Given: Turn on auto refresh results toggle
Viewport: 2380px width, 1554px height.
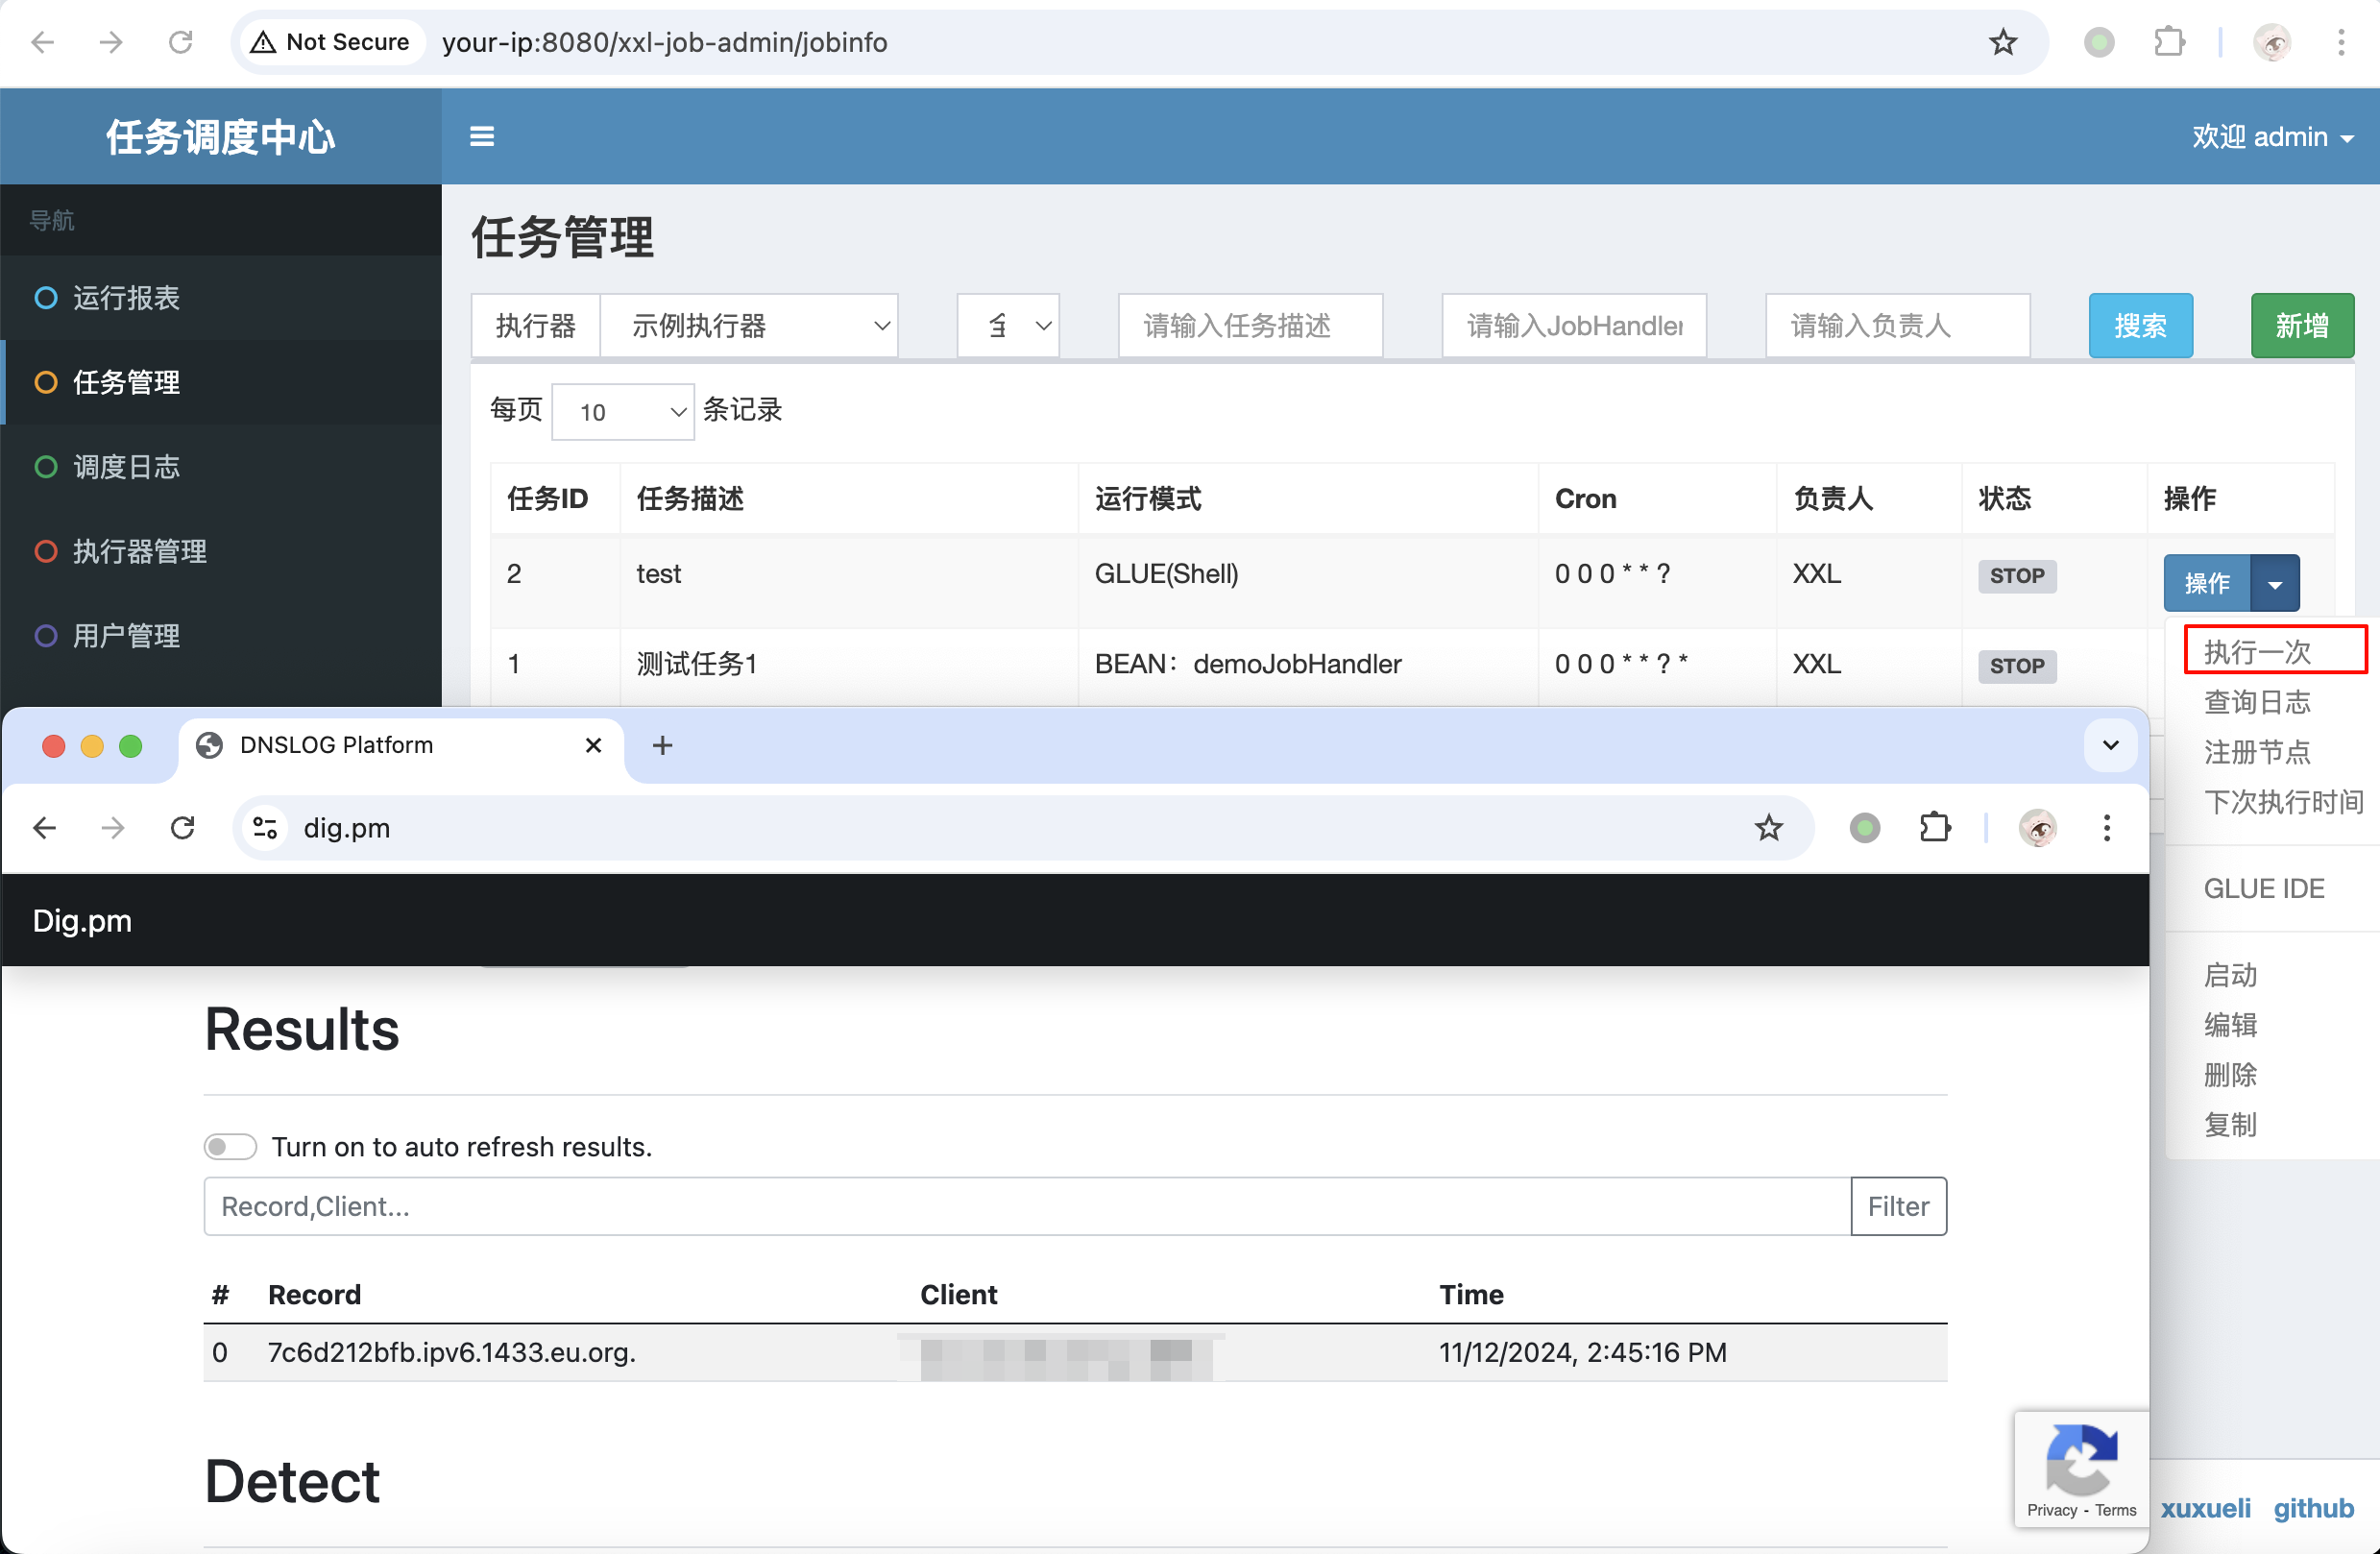Looking at the screenshot, I should [230, 1147].
